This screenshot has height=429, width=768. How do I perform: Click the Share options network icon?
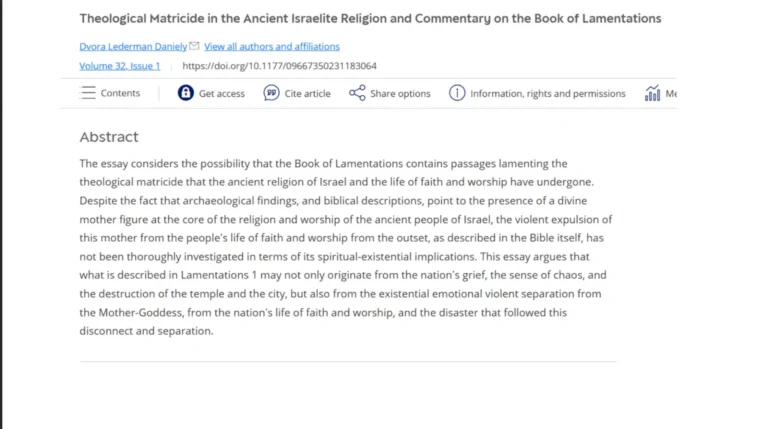tap(357, 93)
